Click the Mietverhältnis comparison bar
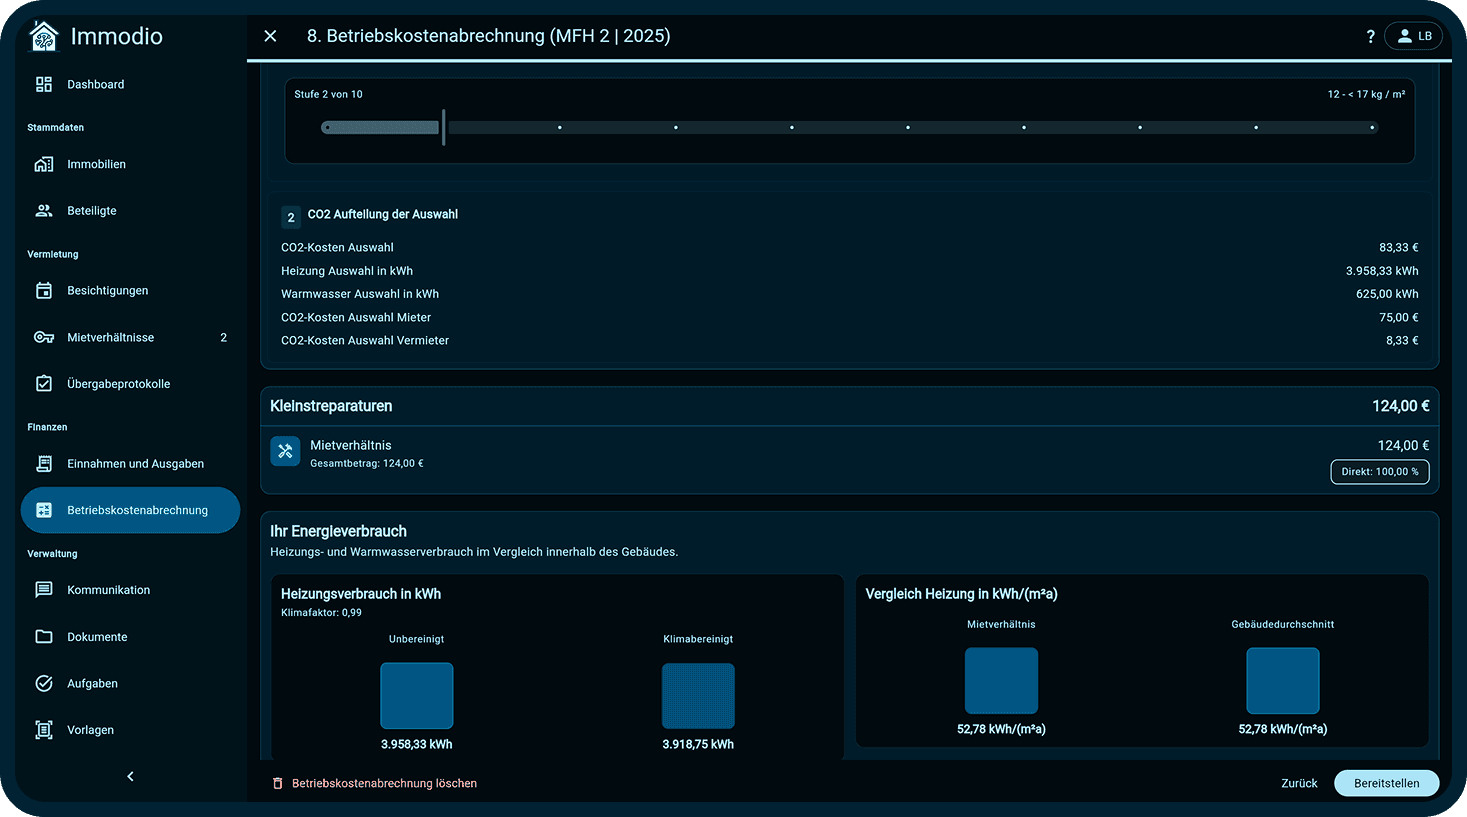 click(x=1001, y=681)
